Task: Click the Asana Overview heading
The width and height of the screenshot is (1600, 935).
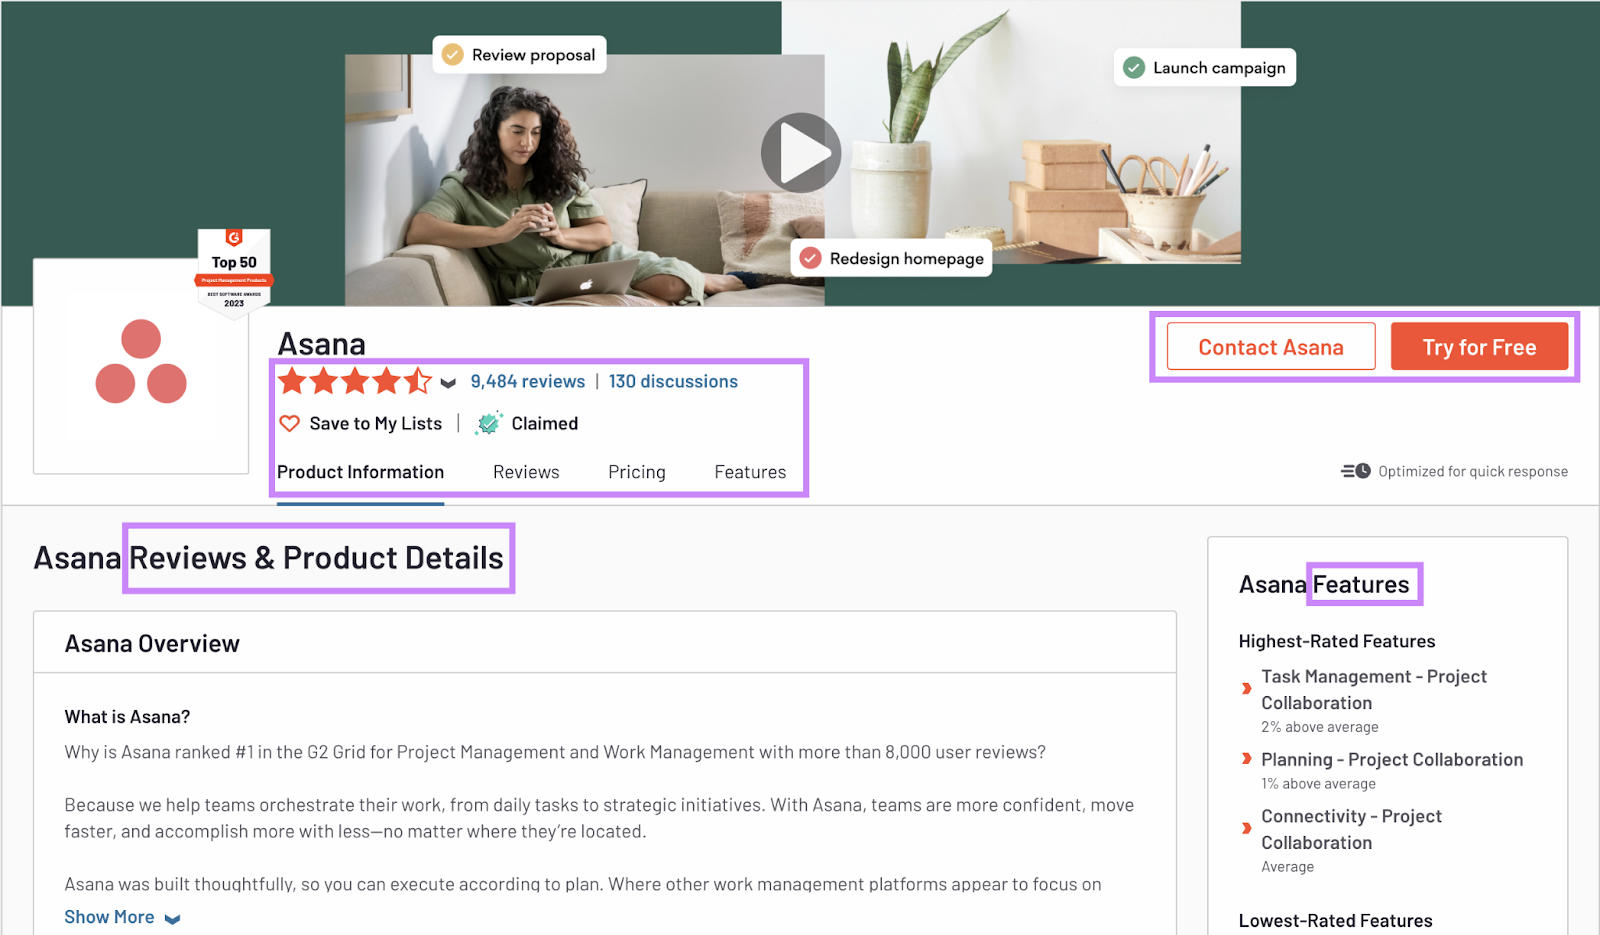Action: pyautogui.click(x=152, y=644)
